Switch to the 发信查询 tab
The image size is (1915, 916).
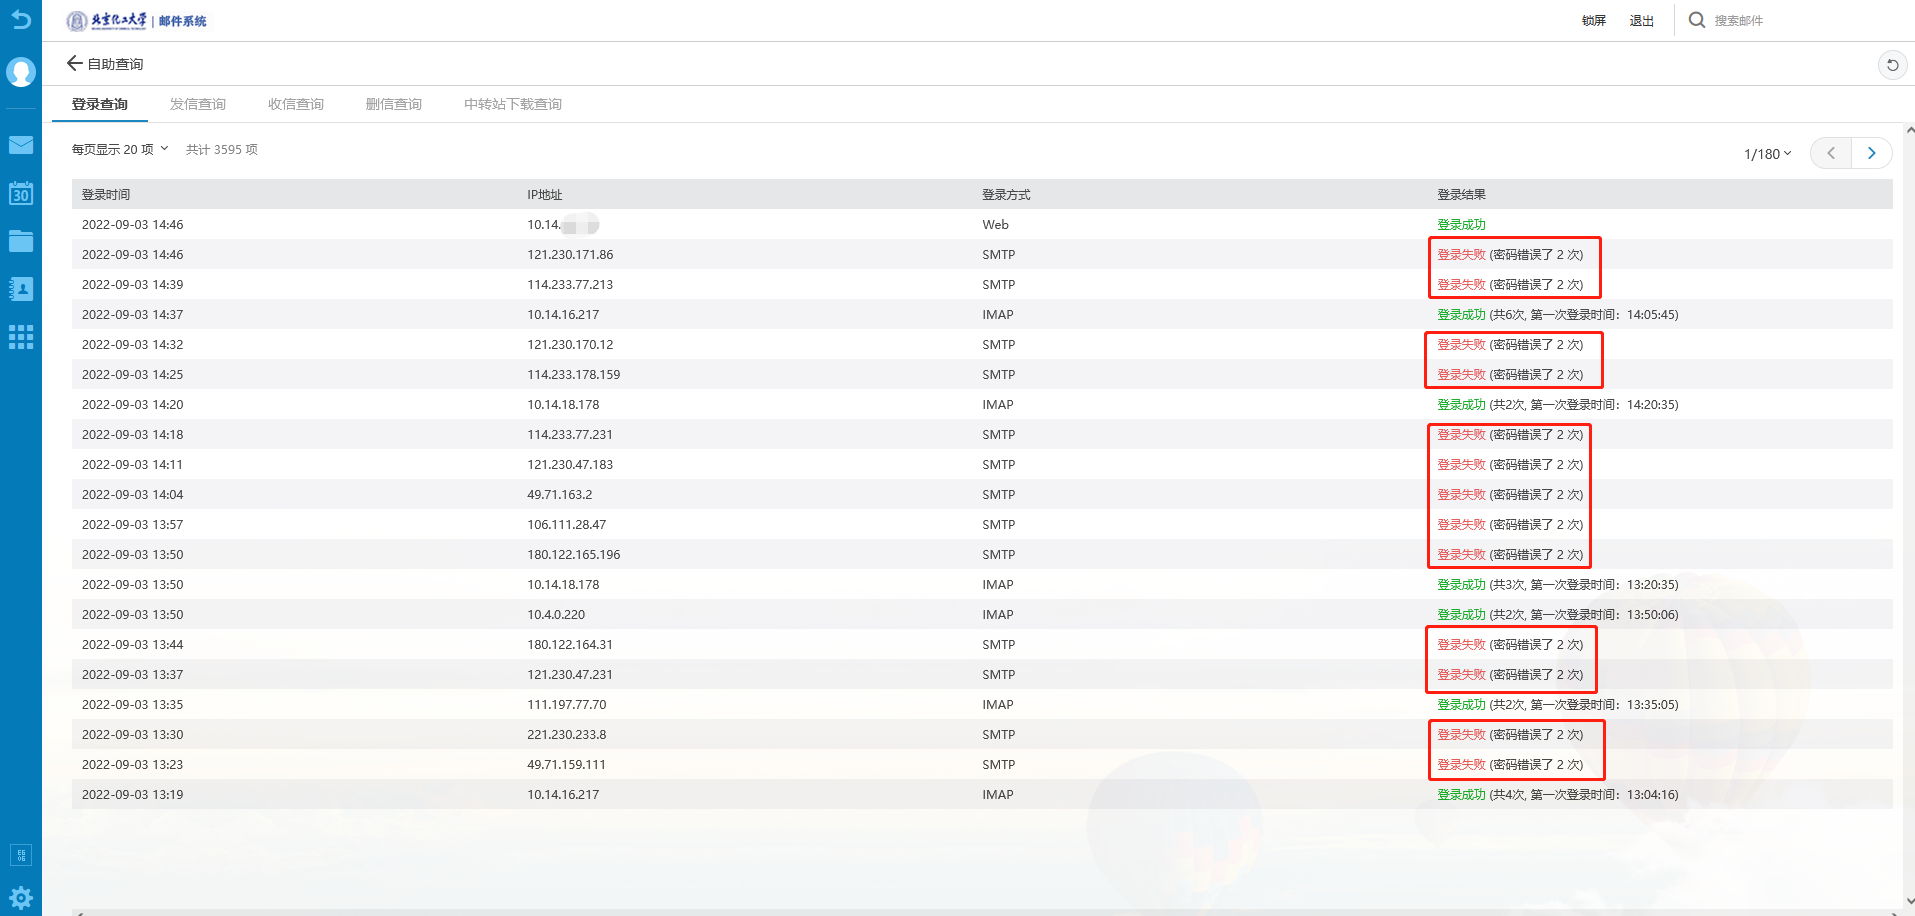[198, 104]
